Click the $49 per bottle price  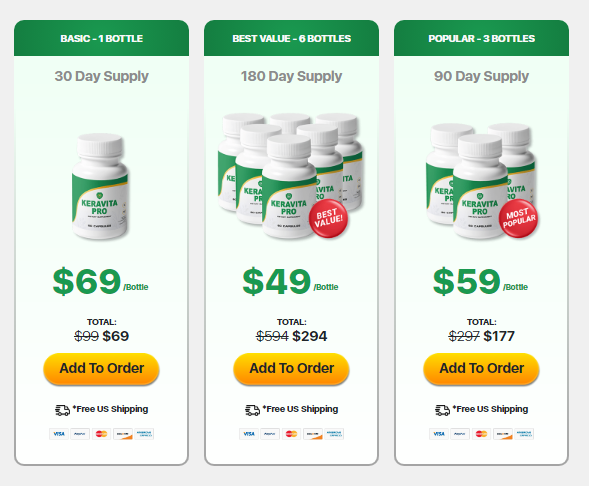[290, 282]
